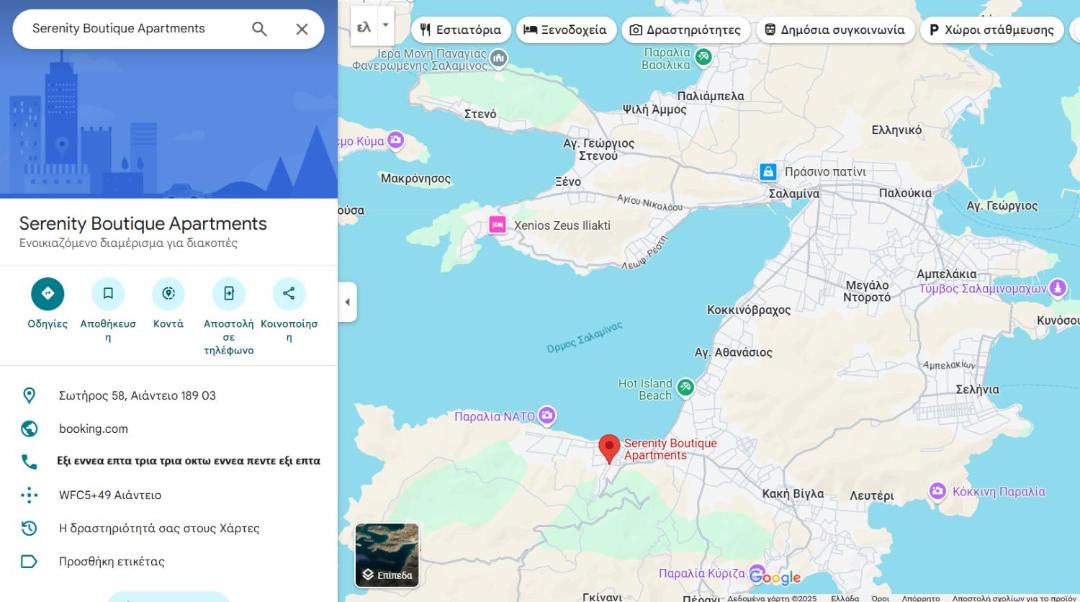1080x602 pixels.
Task: Select the Hot Island Beach marker
Action: point(685,388)
